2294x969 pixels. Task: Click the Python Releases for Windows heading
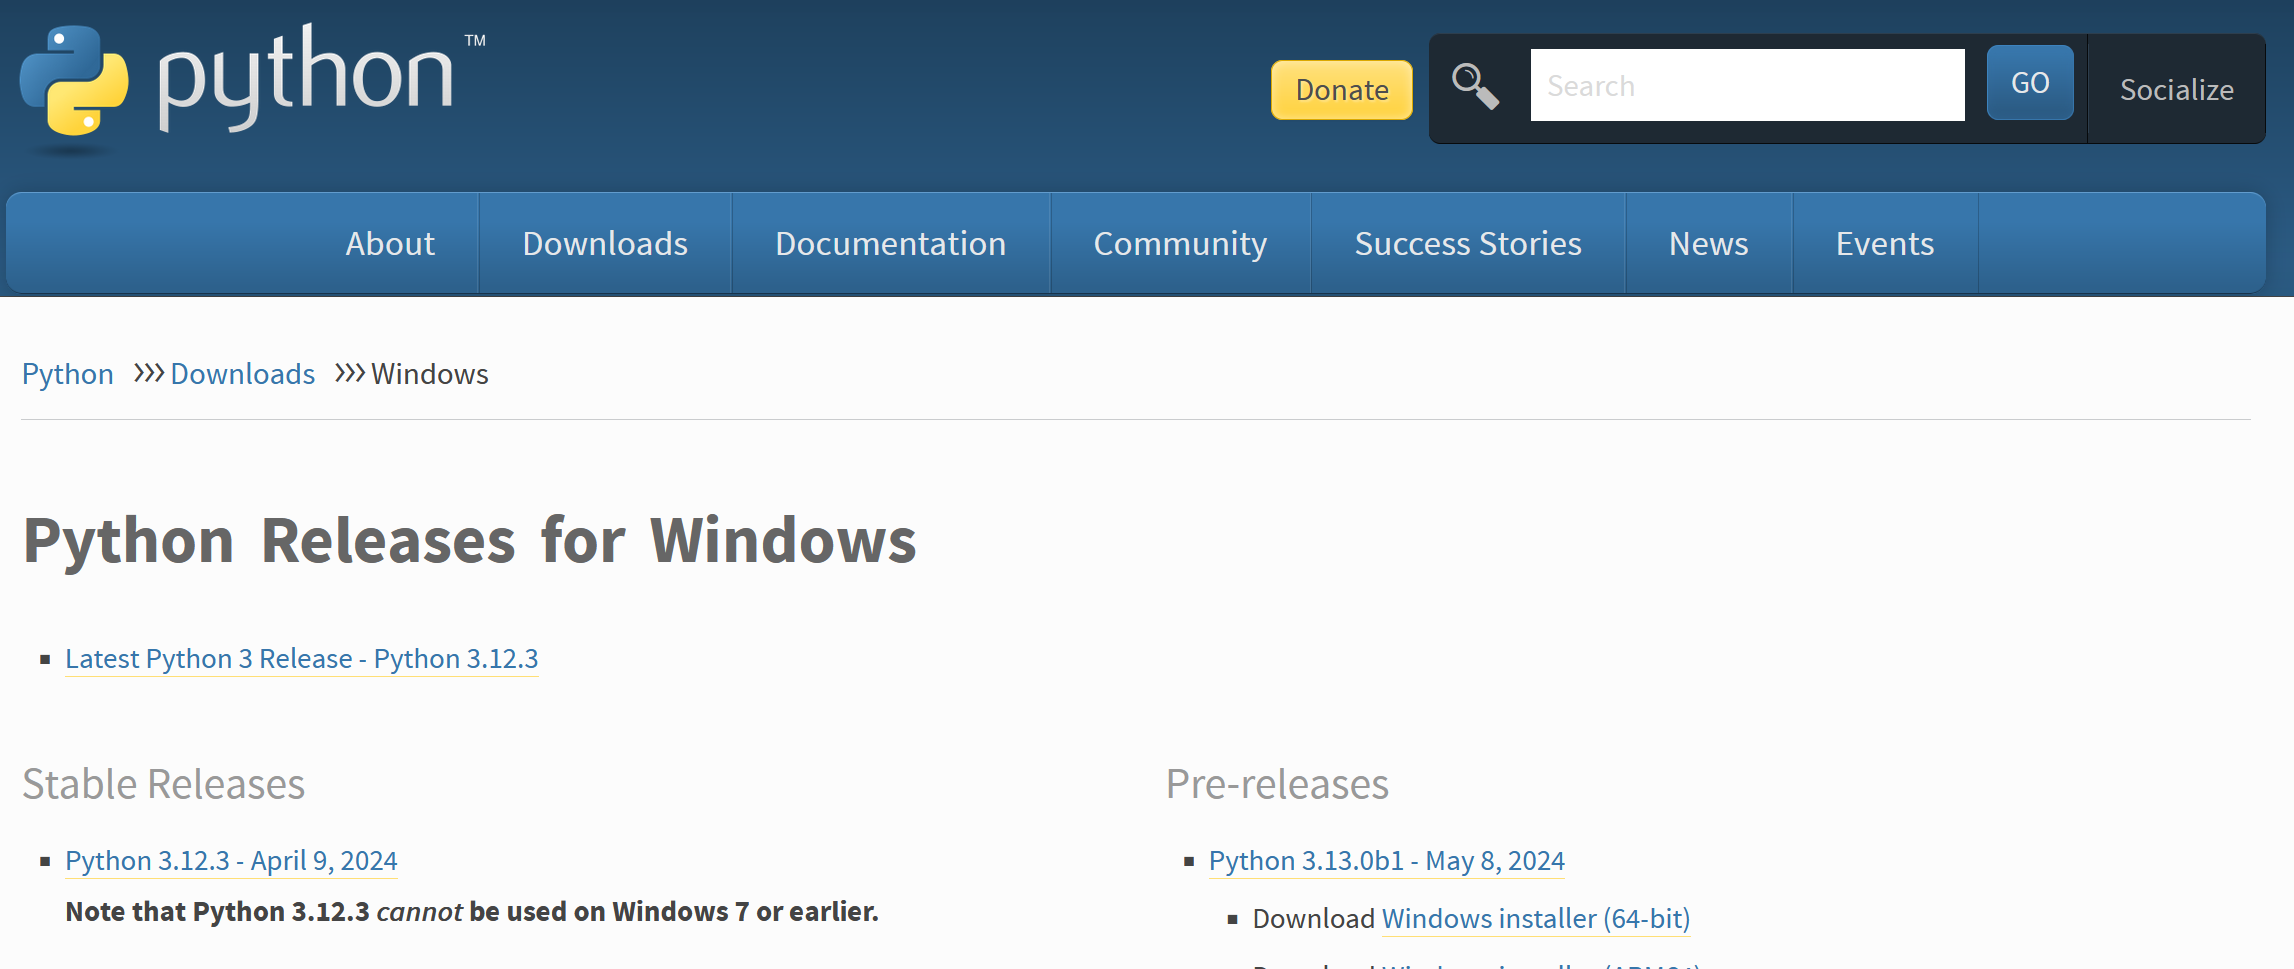click(470, 541)
